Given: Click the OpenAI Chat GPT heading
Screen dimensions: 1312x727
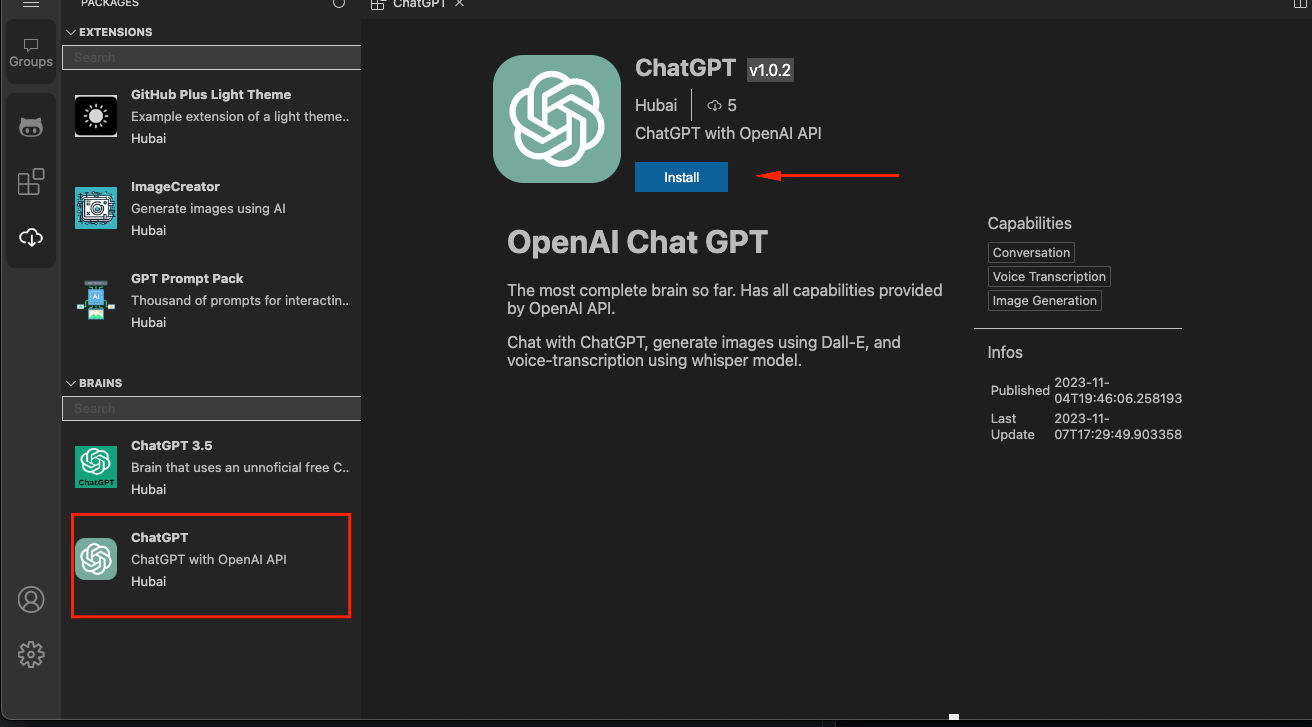Looking at the screenshot, I should pos(637,242).
